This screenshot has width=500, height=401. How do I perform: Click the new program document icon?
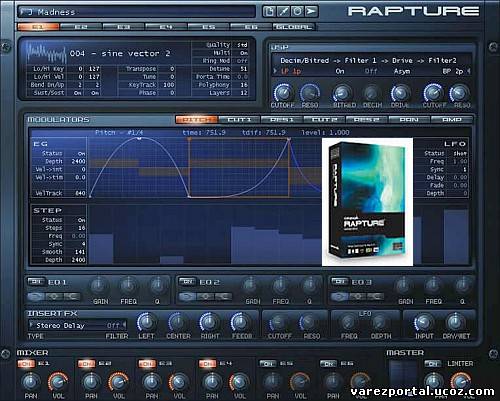click(269, 11)
